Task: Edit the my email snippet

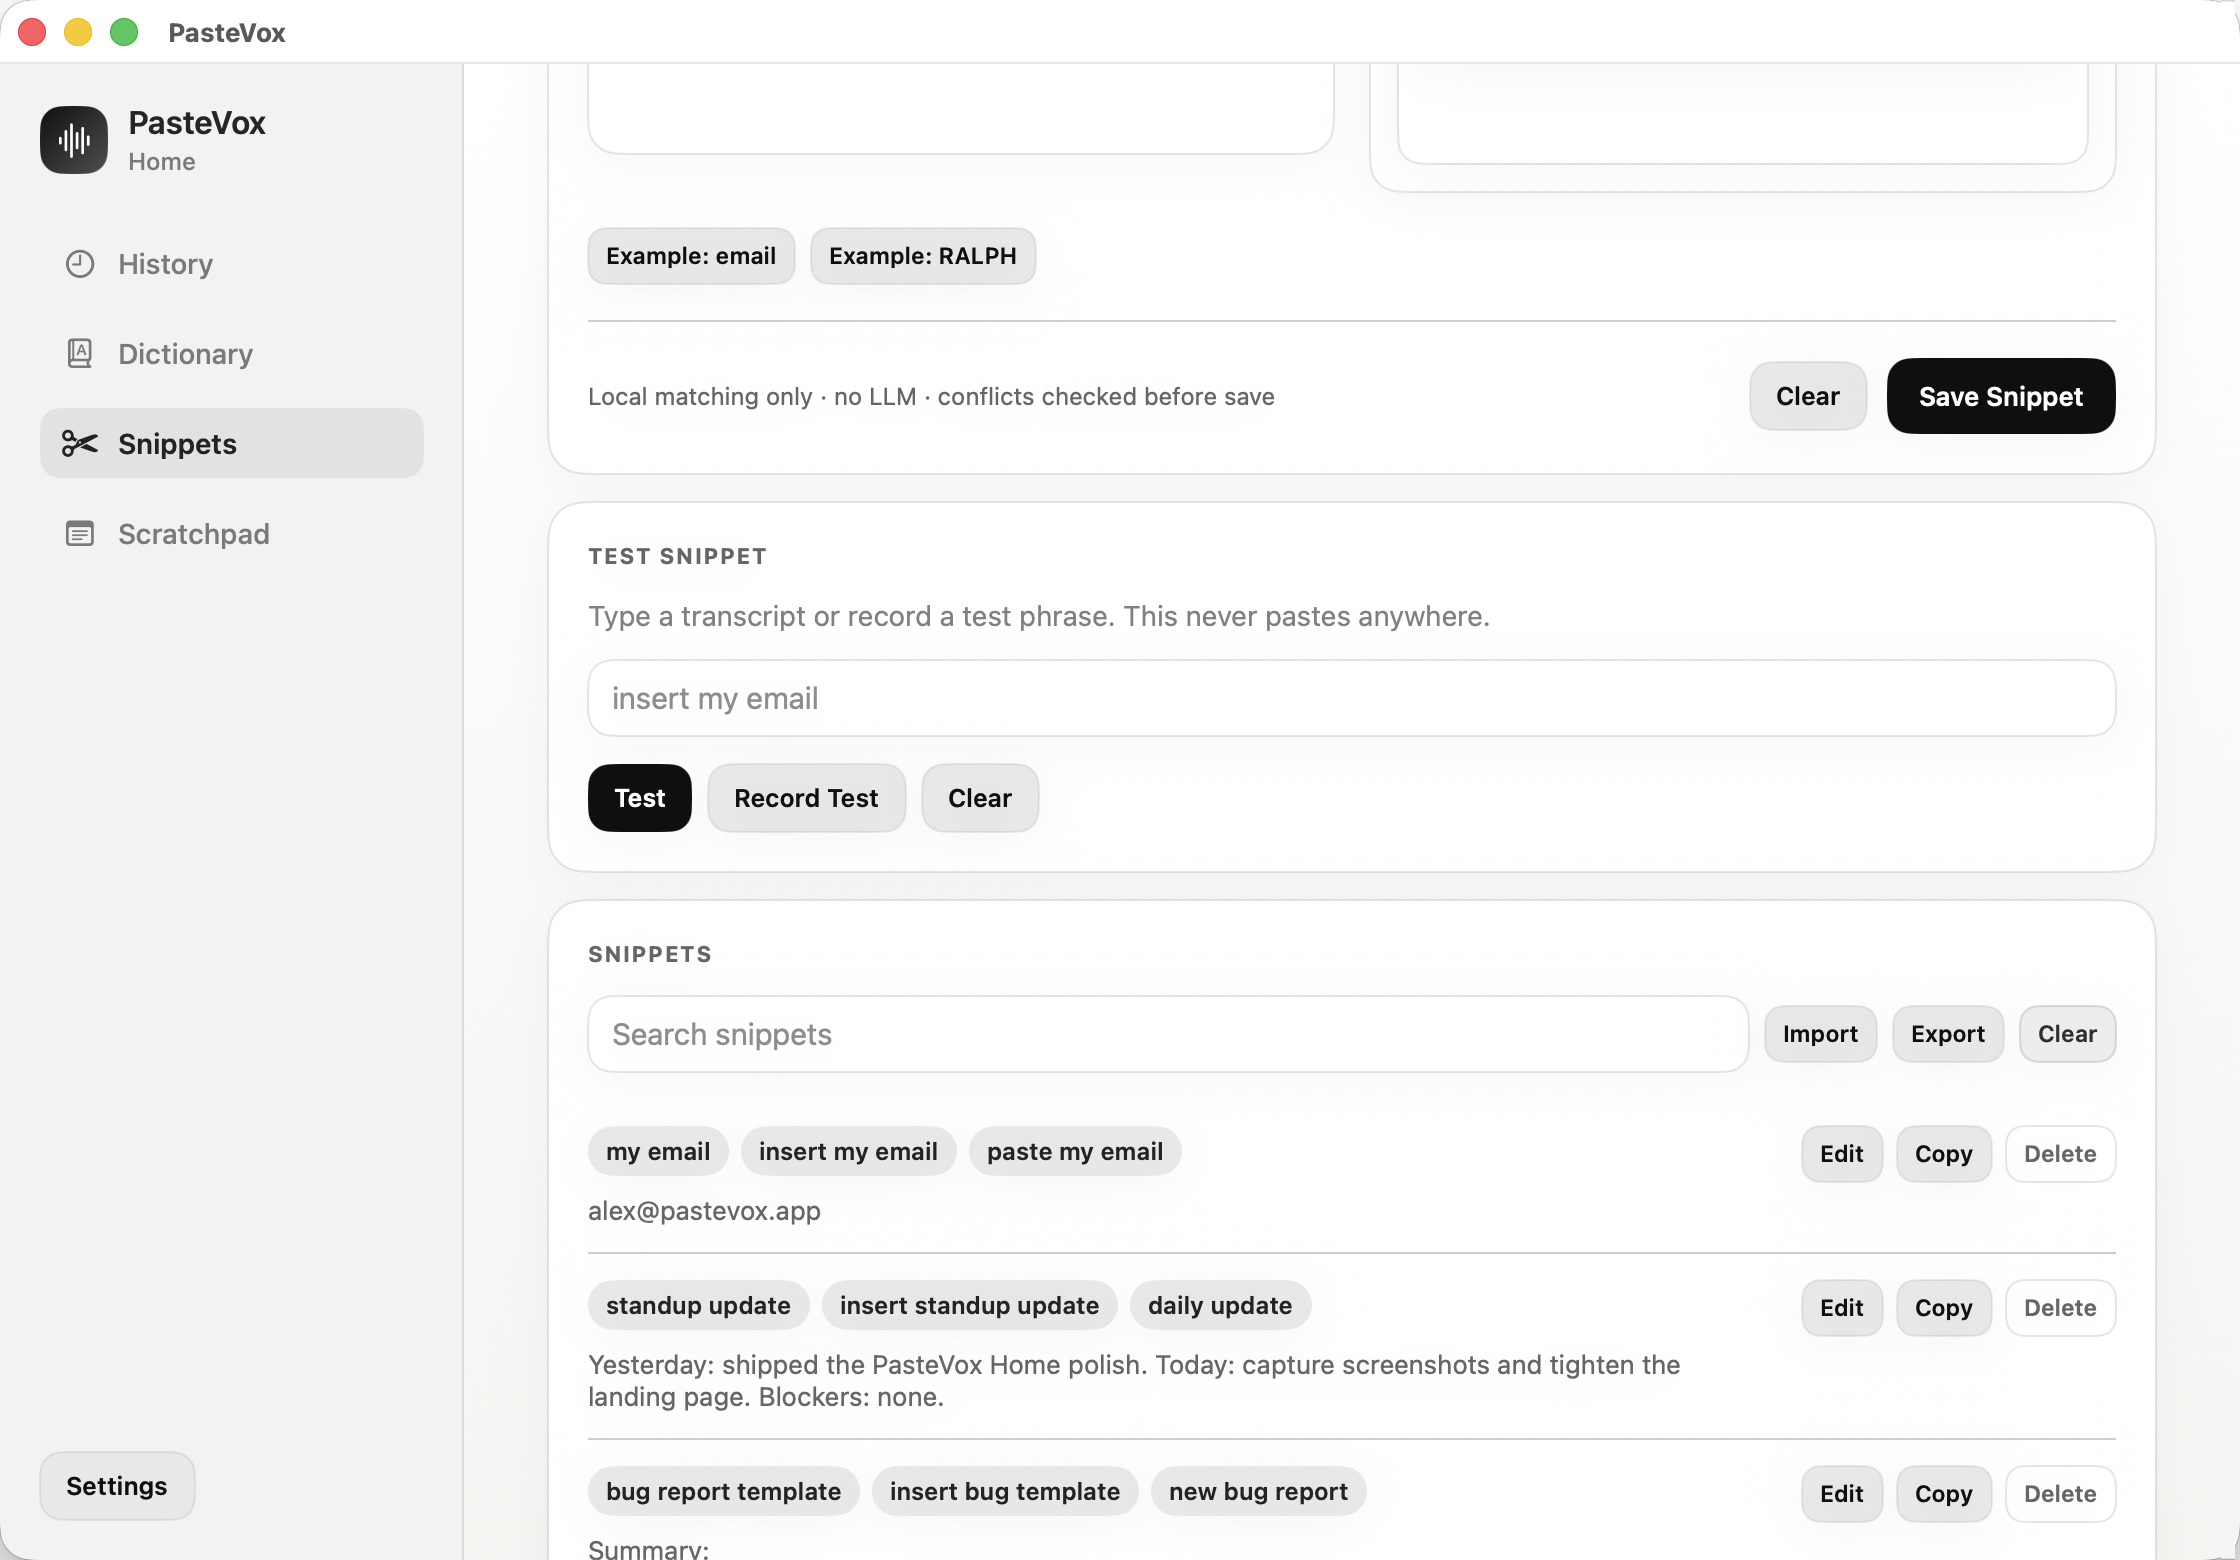Action: tap(1842, 1154)
